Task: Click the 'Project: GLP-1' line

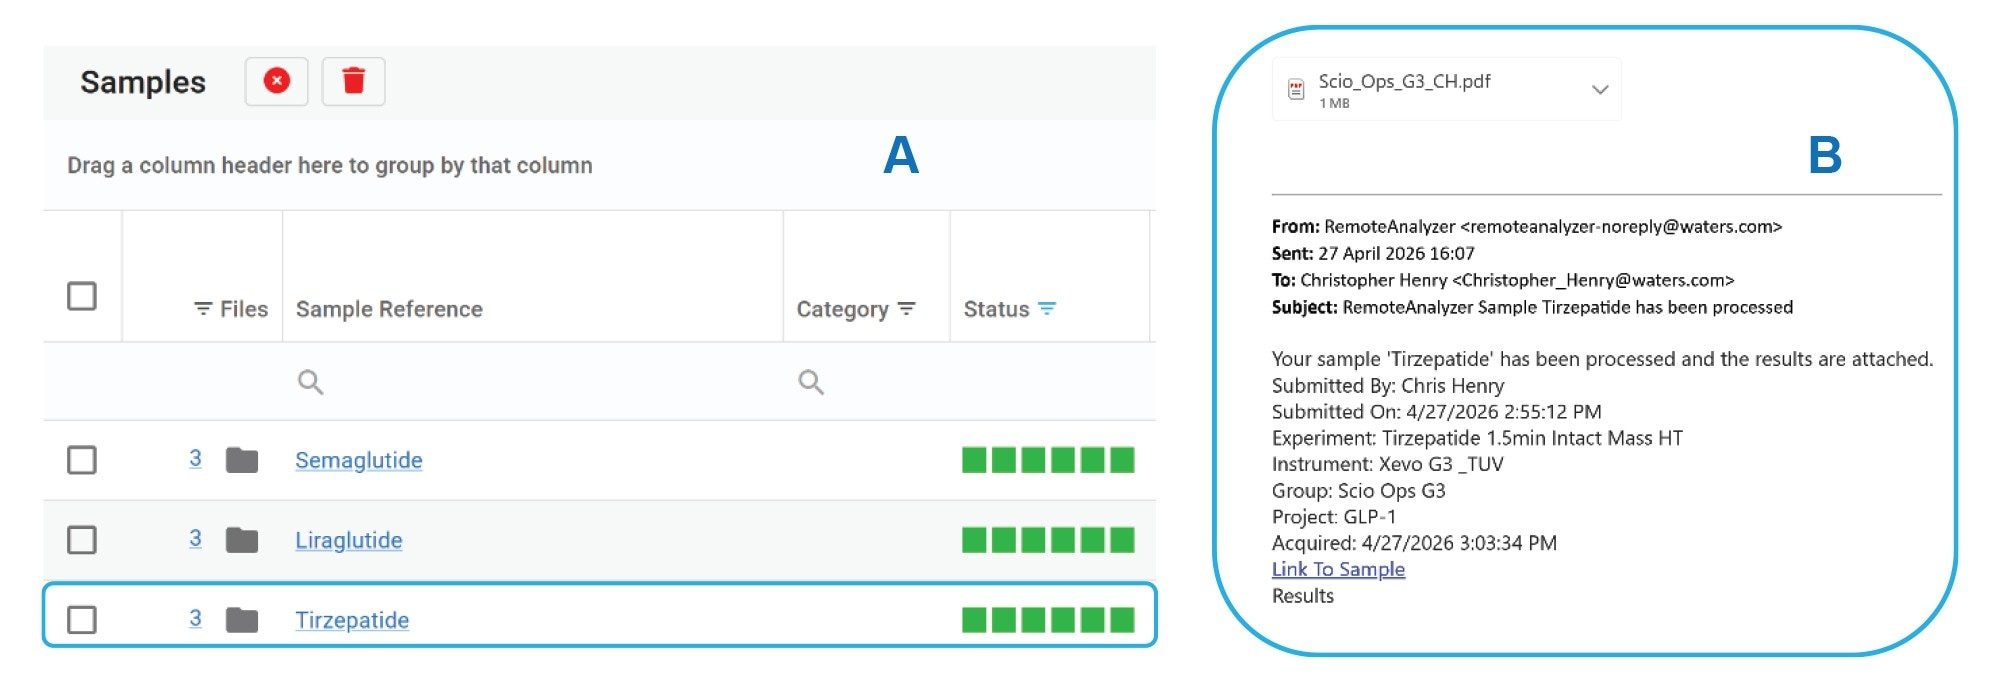Action: (1334, 517)
